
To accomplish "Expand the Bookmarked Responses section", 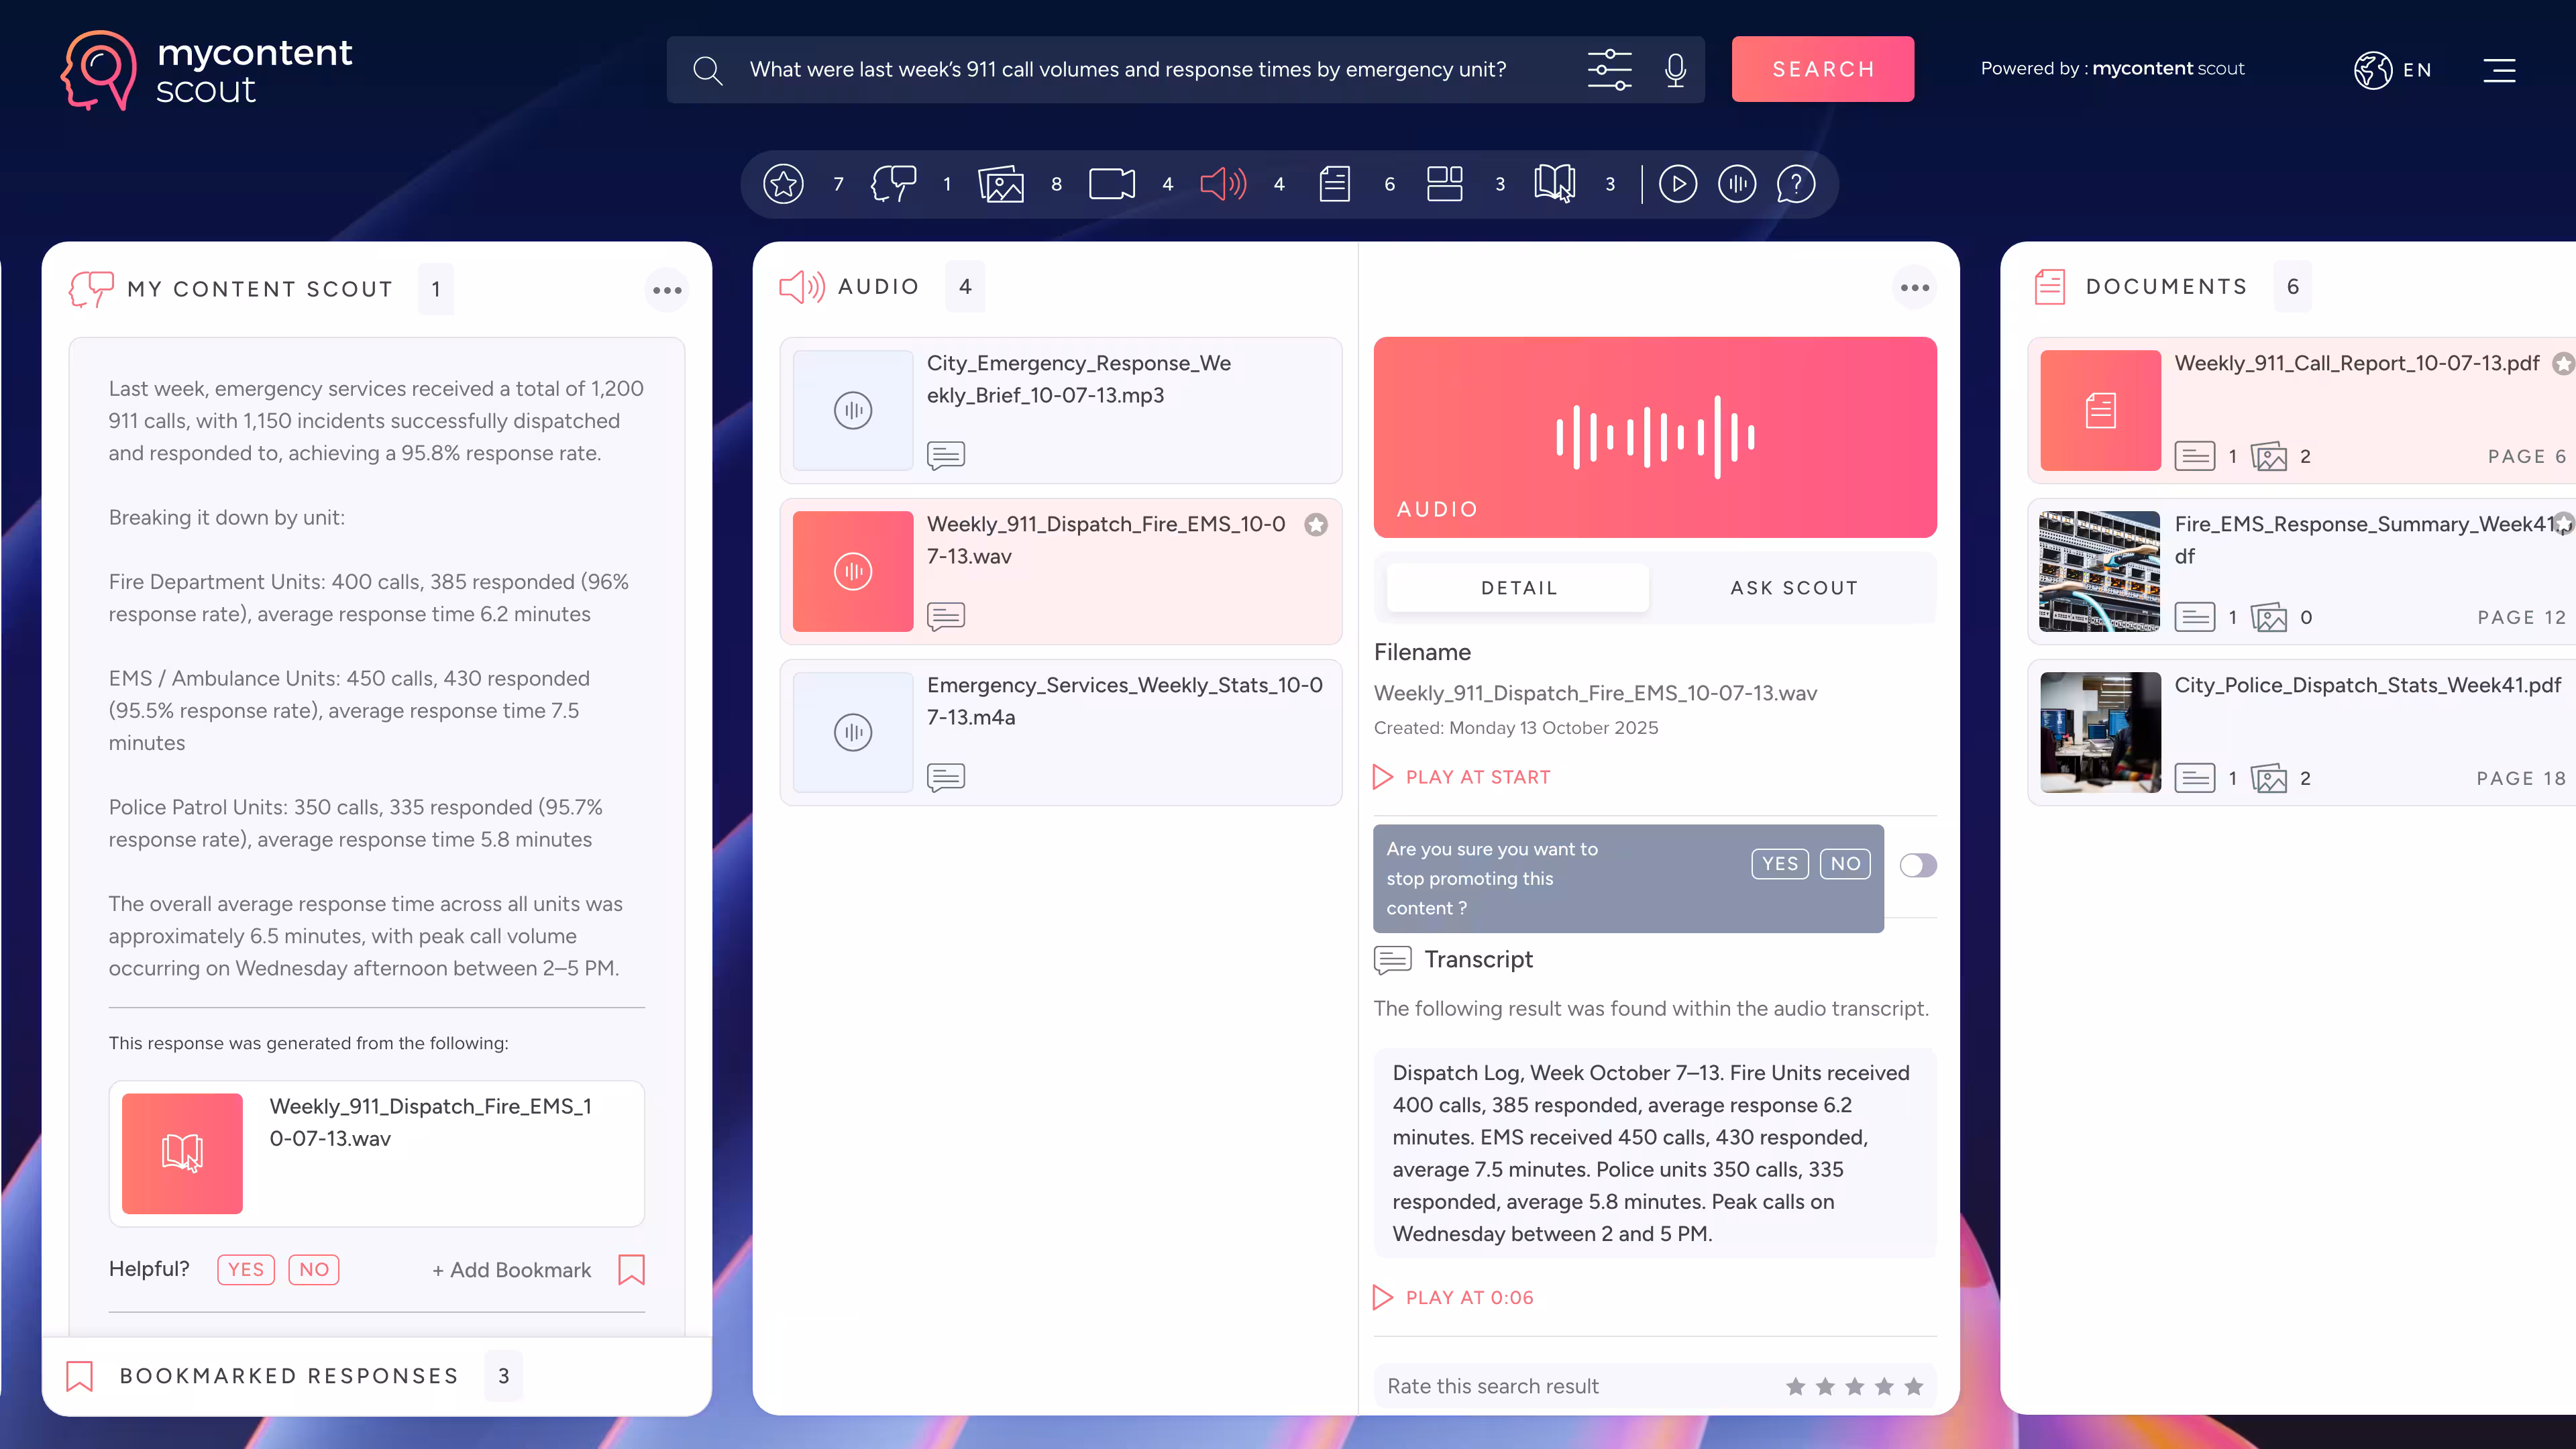I will (290, 1376).
